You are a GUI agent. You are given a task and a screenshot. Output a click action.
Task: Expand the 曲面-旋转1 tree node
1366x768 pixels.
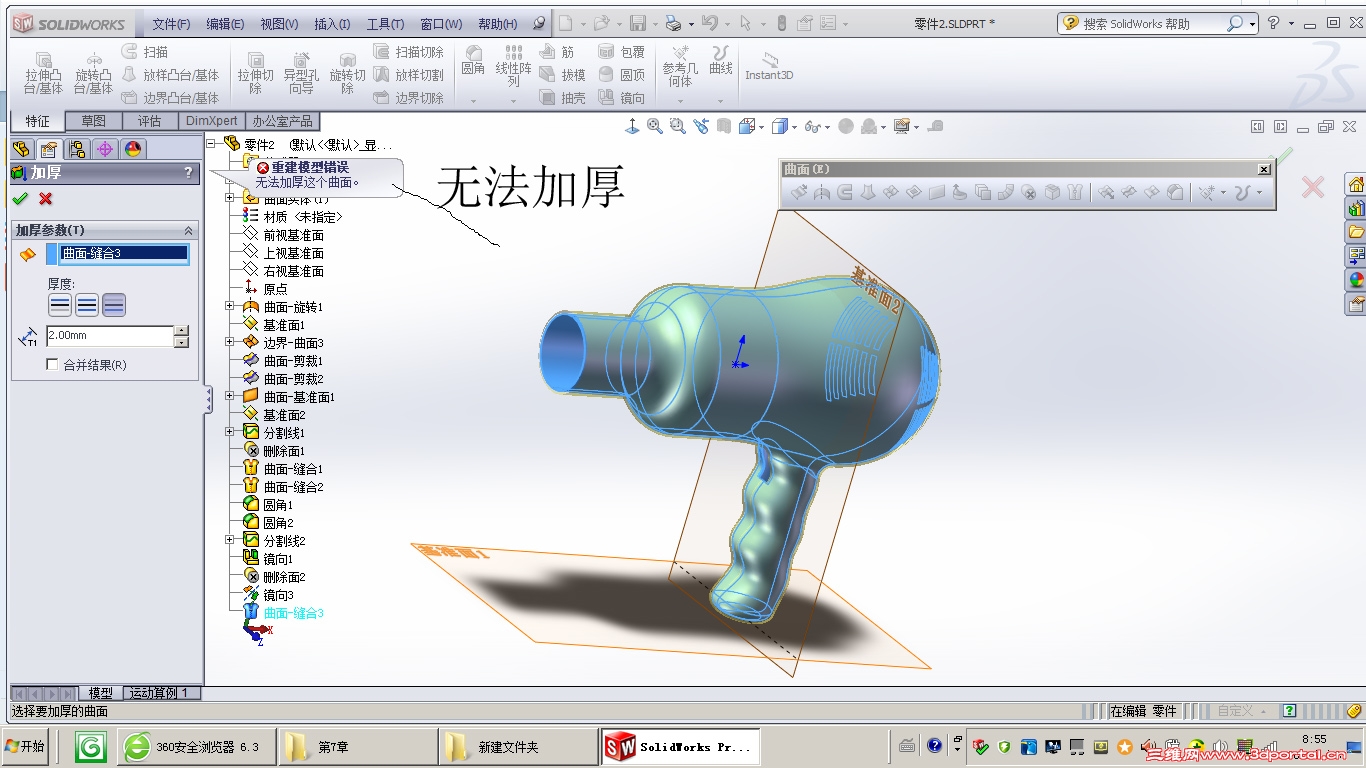(230, 307)
